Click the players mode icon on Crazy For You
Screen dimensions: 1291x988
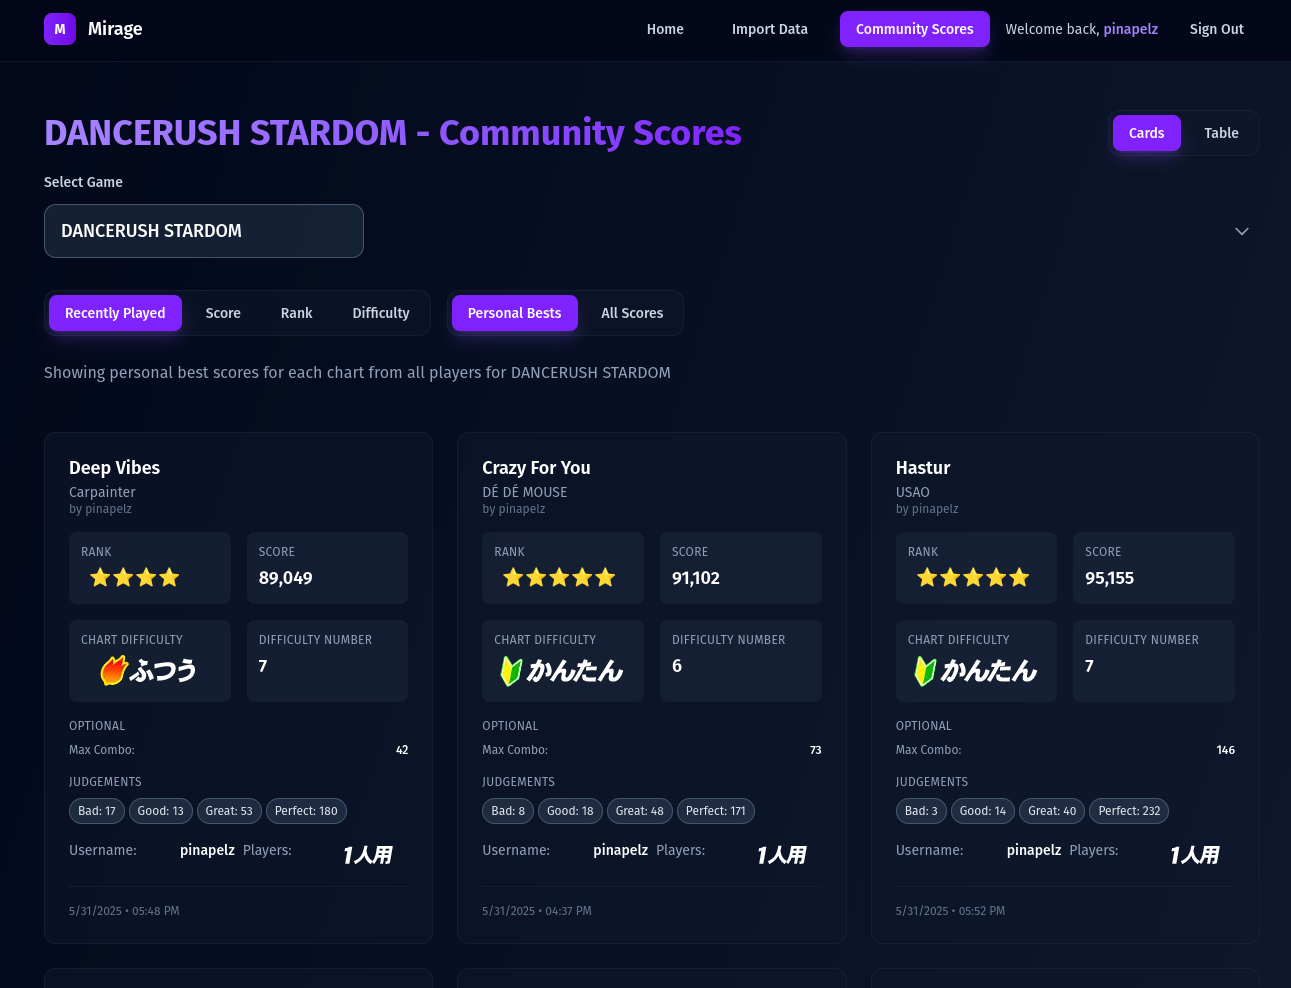(781, 855)
